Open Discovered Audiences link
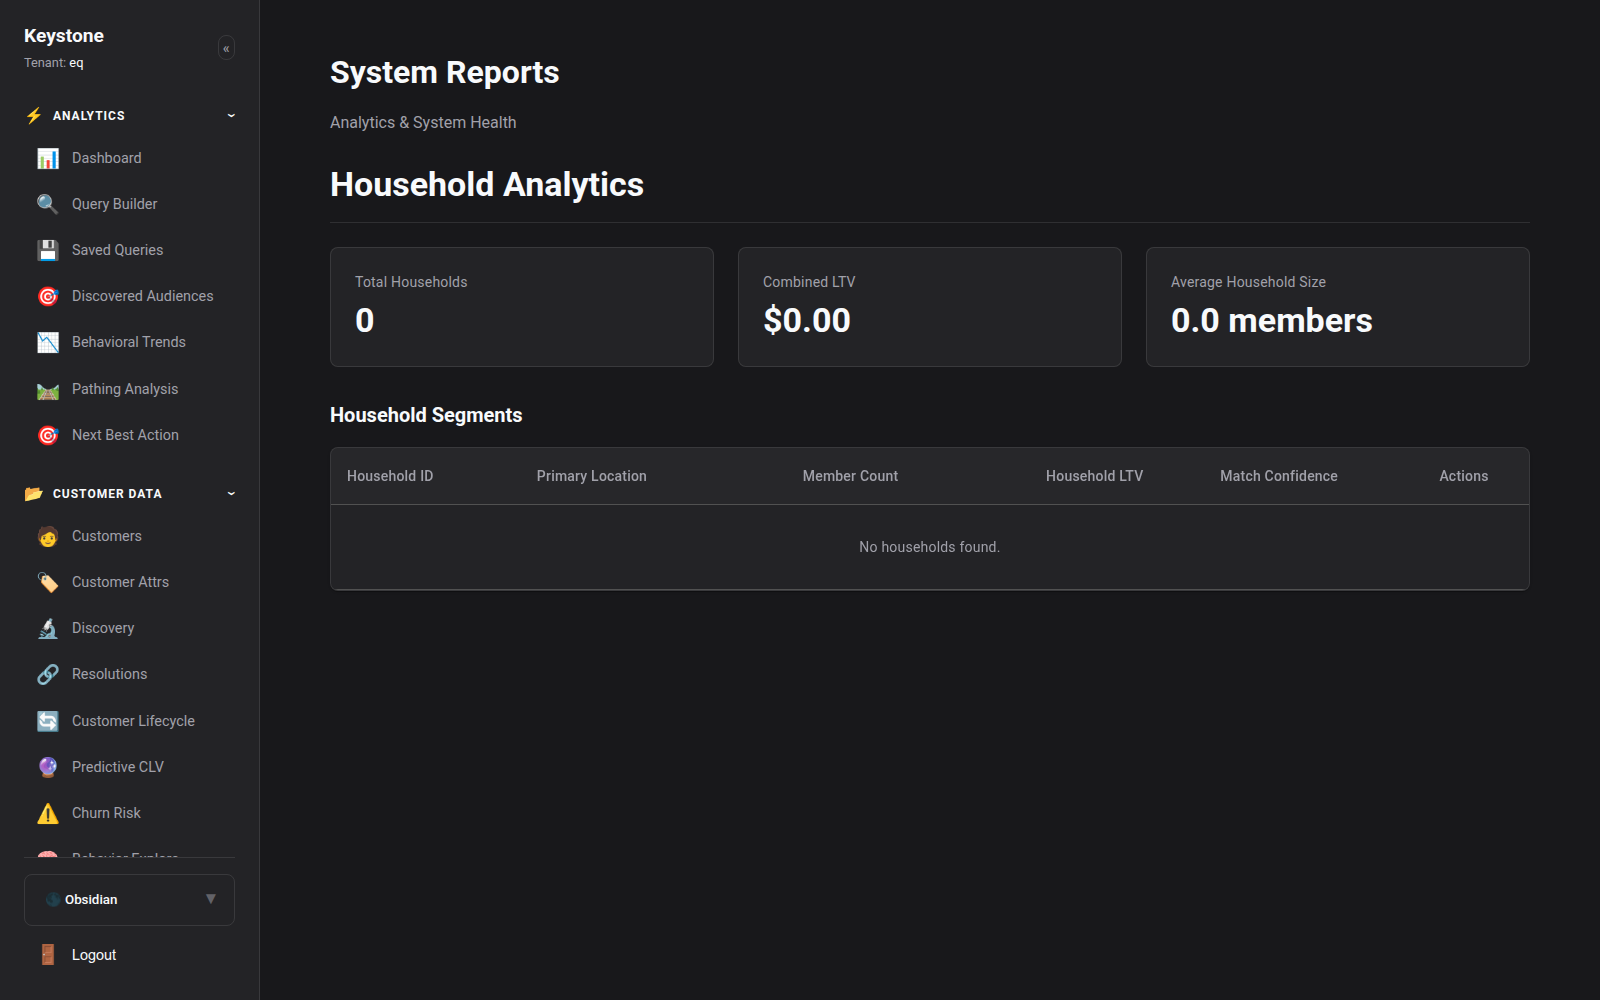This screenshot has width=1600, height=1000. click(143, 296)
